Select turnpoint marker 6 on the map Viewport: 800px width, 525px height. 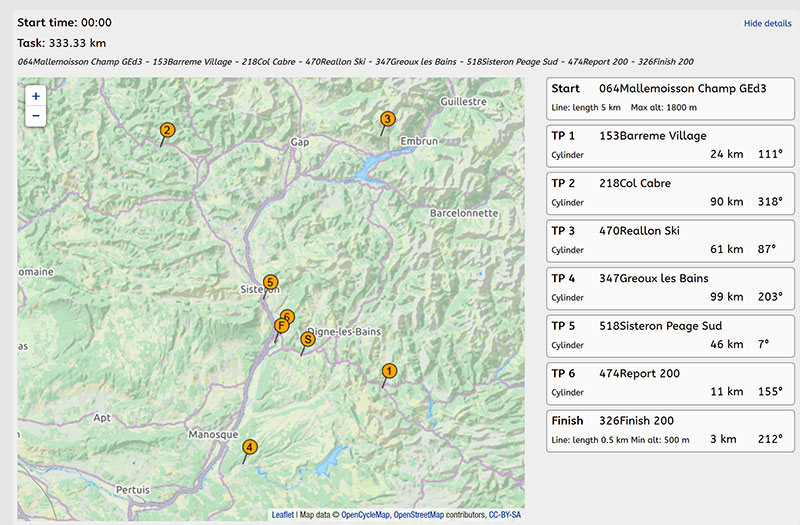[289, 315]
